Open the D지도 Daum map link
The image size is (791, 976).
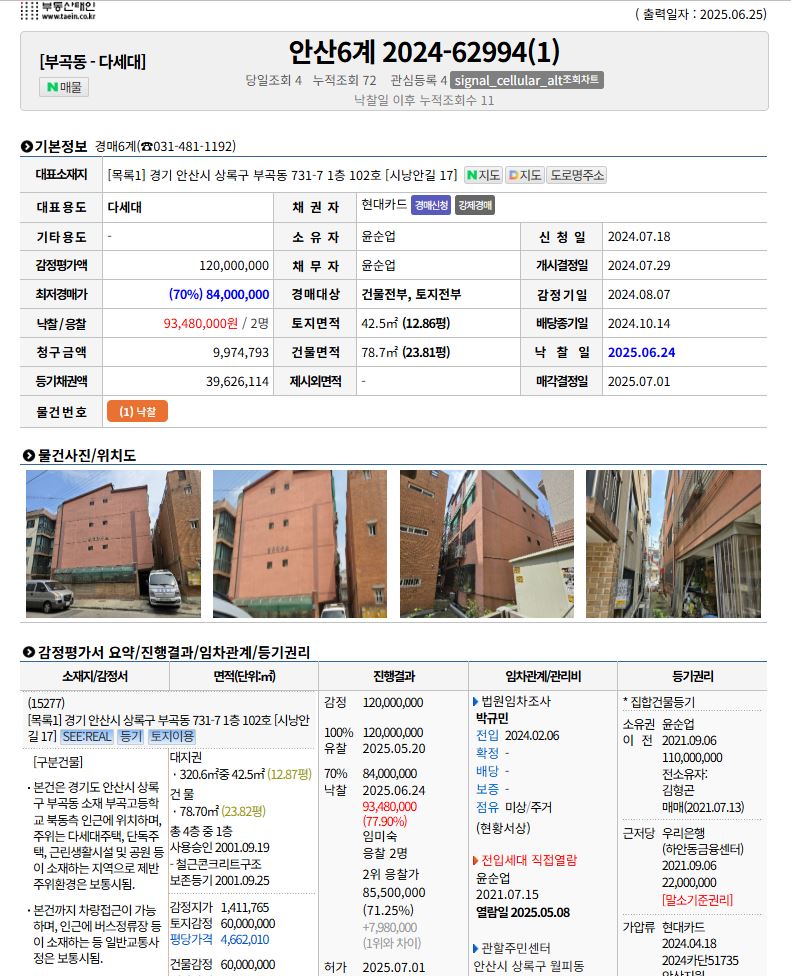(x=525, y=175)
